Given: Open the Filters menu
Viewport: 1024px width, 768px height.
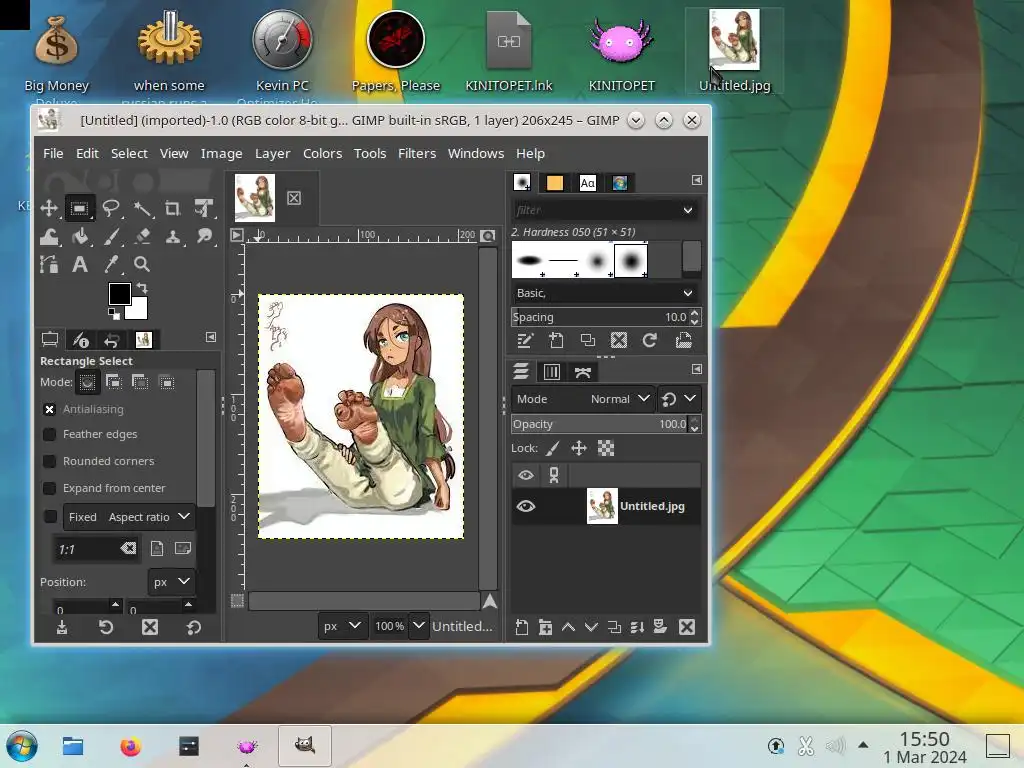Looking at the screenshot, I should (x=416, y=153).
